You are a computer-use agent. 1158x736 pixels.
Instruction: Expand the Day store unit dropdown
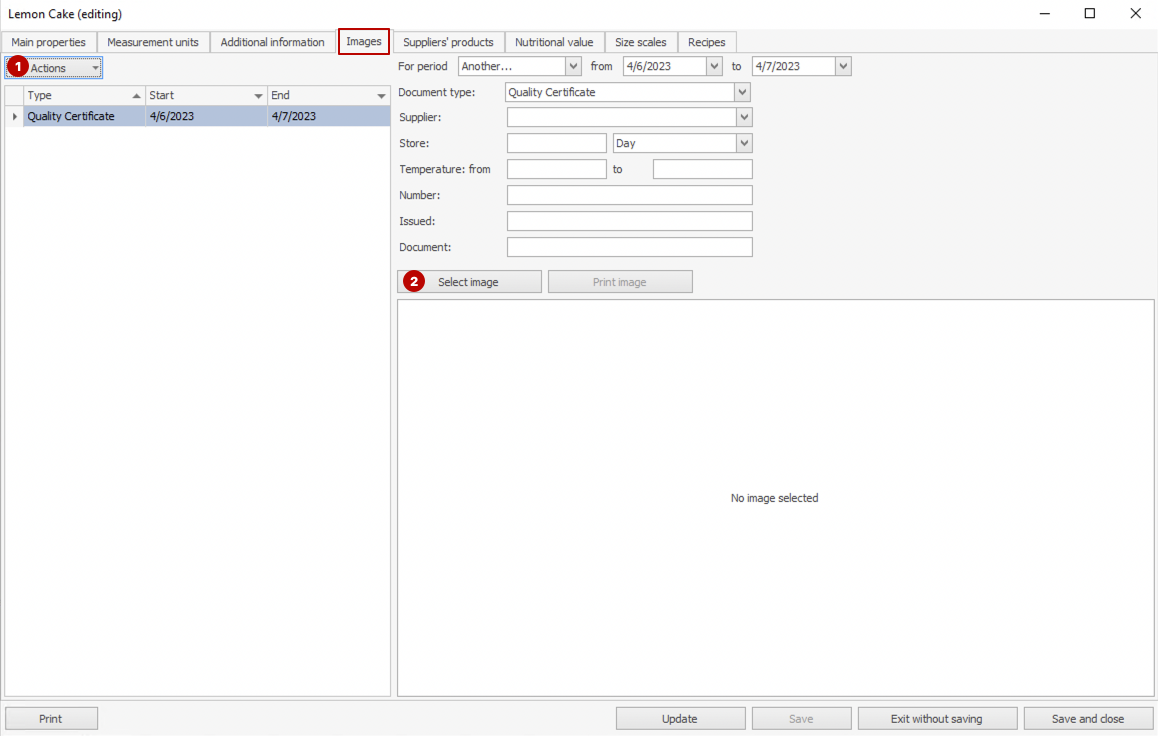(x=744, y=143)
